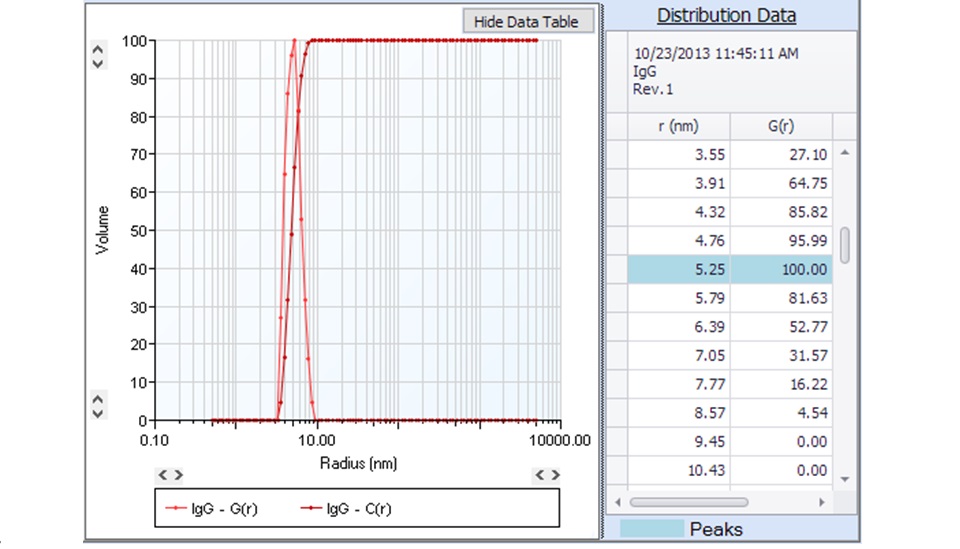The image size is (960, 549).
Task: Click the right chevron under the 0.10 radius label
Action: pyautogui.click(x=178, y=475)
